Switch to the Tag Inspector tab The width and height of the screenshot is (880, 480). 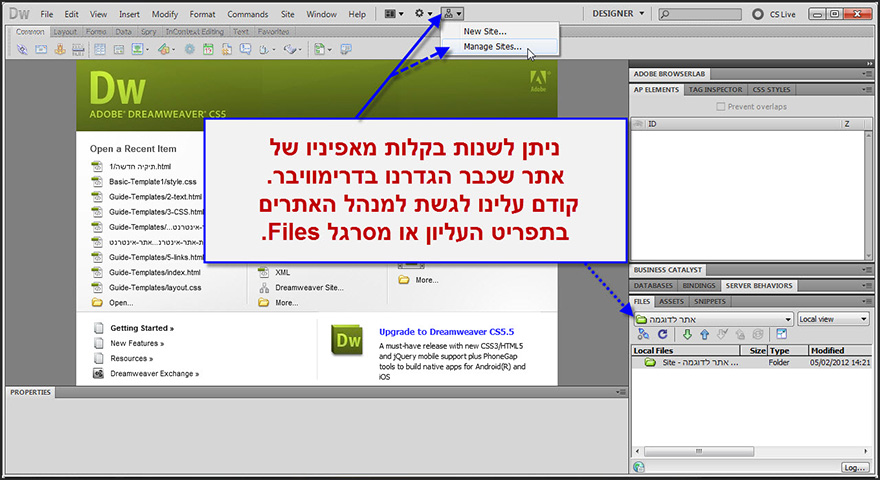point(715,90)
